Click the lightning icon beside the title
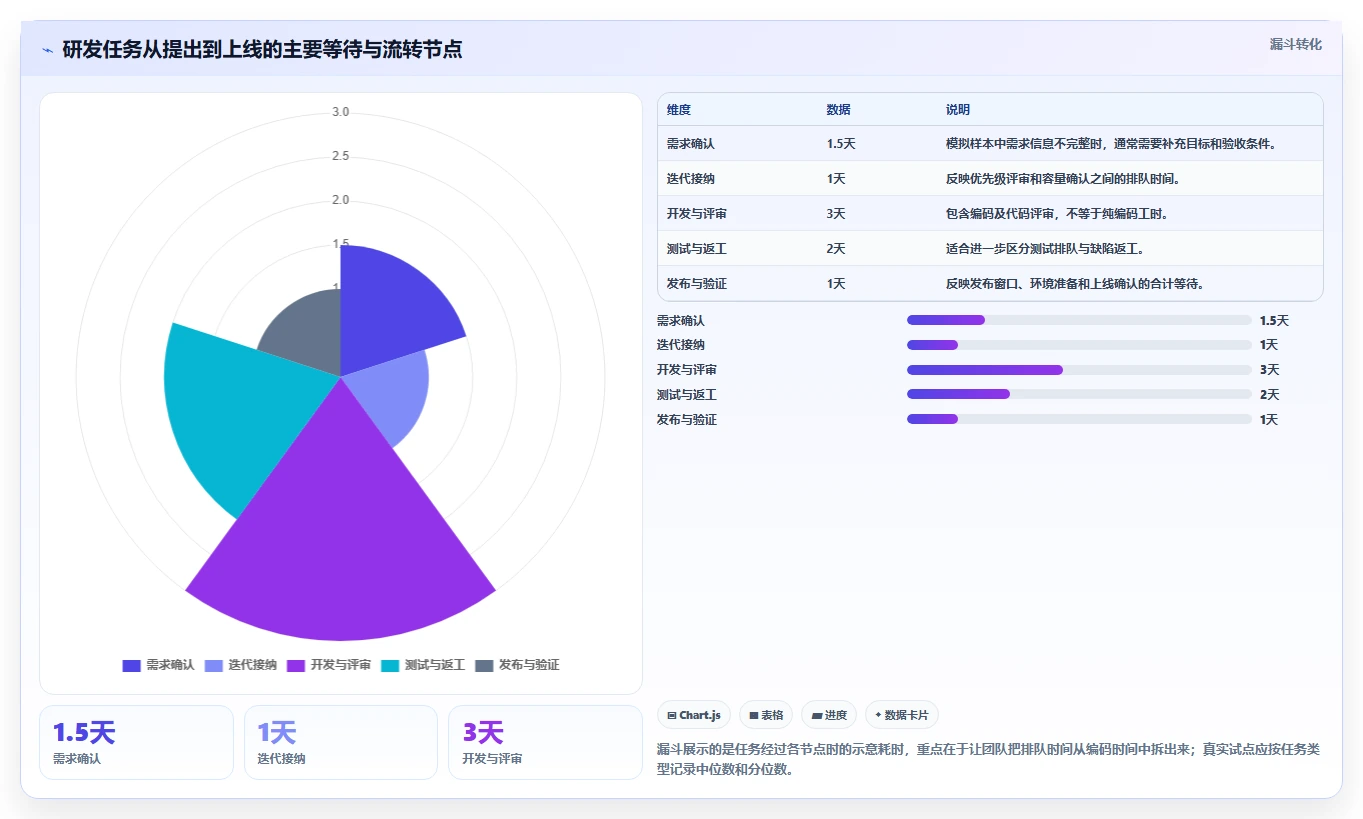 click(48, 50)
